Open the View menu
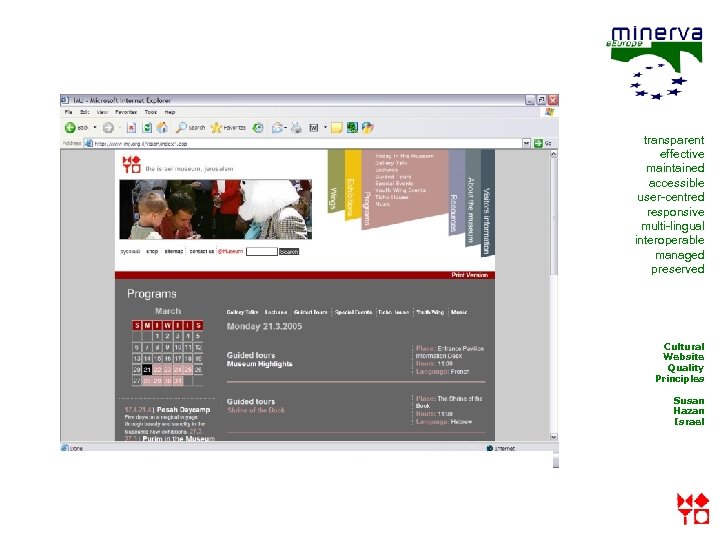This screenshot has width=720, height=540. click(102, 112)
